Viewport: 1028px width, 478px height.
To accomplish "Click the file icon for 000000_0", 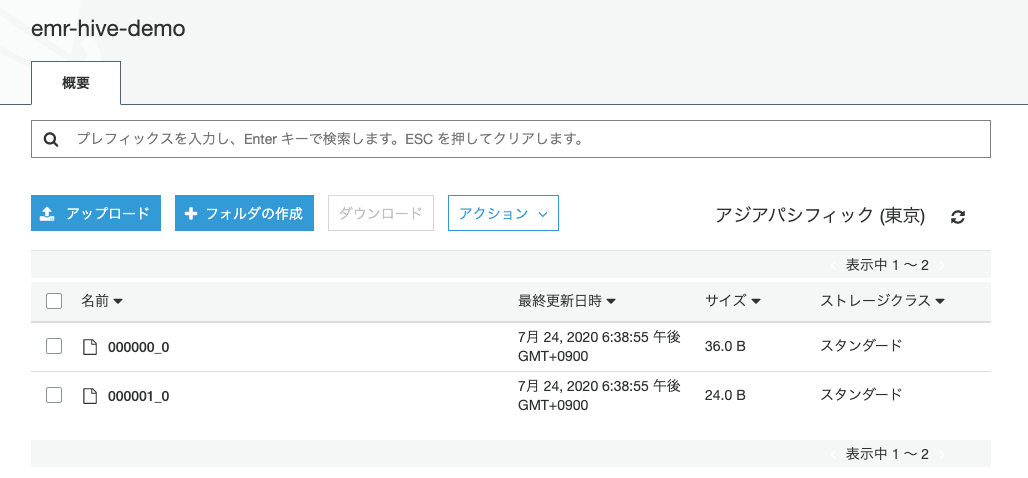I will click(x=90, y=347).
